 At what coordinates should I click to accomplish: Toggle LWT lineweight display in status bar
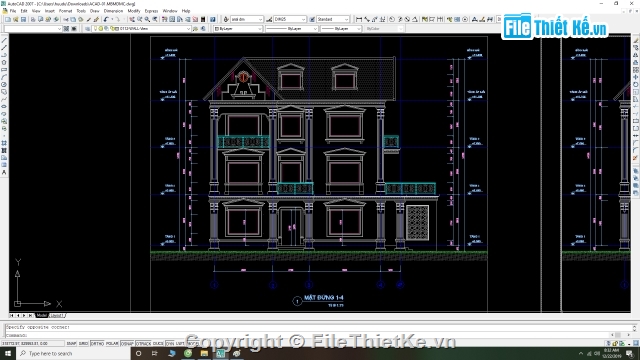[x=180, y=343]
